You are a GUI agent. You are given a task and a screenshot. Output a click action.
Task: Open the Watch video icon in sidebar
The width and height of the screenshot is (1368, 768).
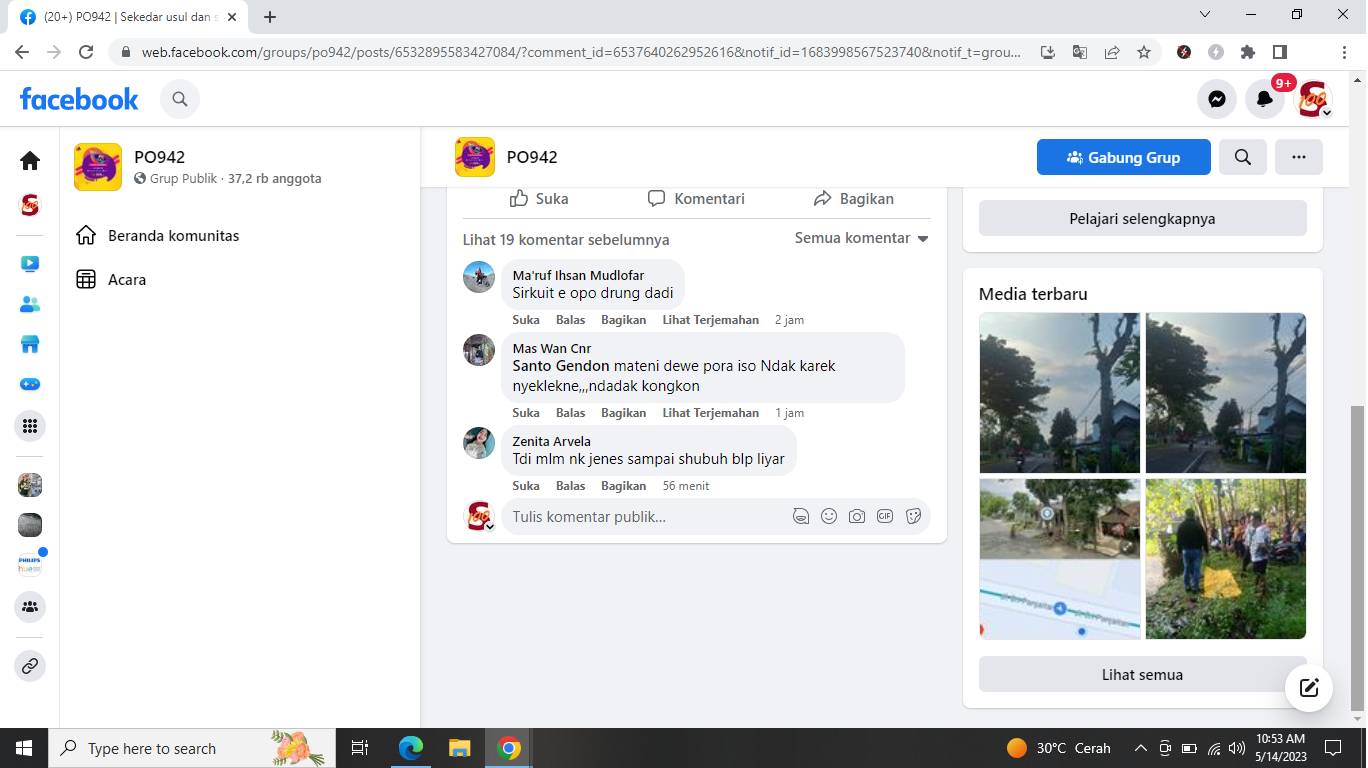[30, 264]
